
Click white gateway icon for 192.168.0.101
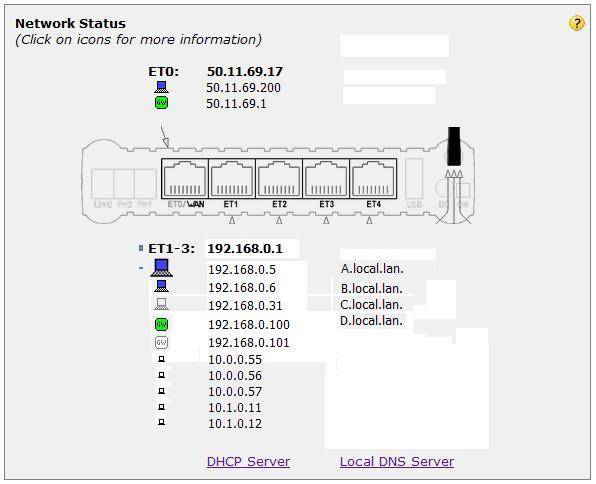click(x=162, y=343)
